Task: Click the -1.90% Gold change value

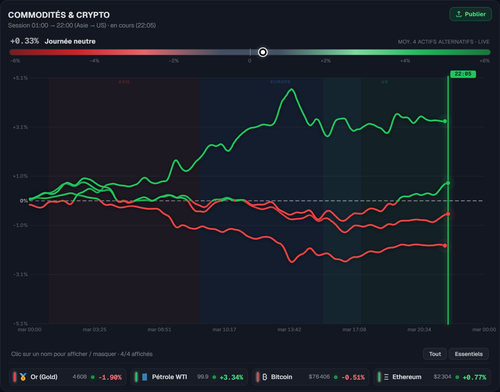Action: tap(110, 377)
